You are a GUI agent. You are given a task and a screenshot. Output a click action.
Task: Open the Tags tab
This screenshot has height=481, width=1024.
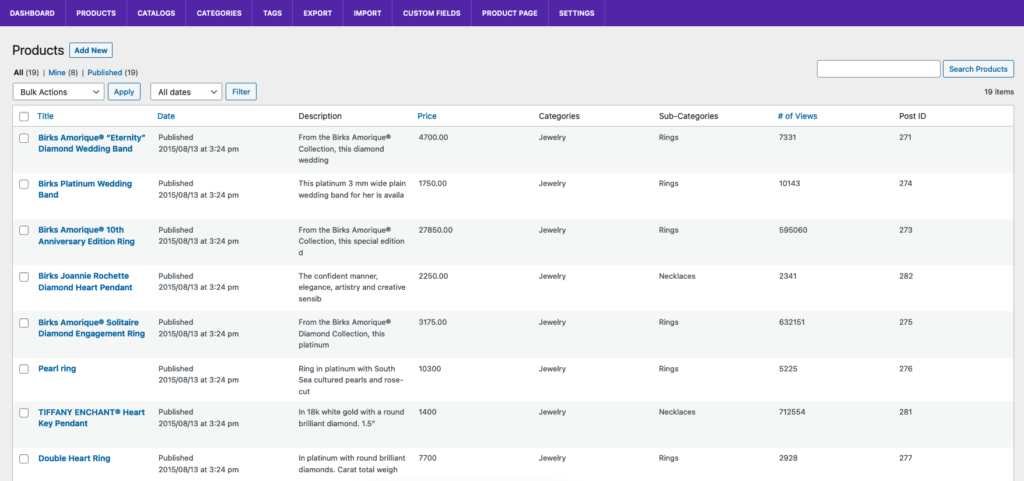[x=272, y=13]
